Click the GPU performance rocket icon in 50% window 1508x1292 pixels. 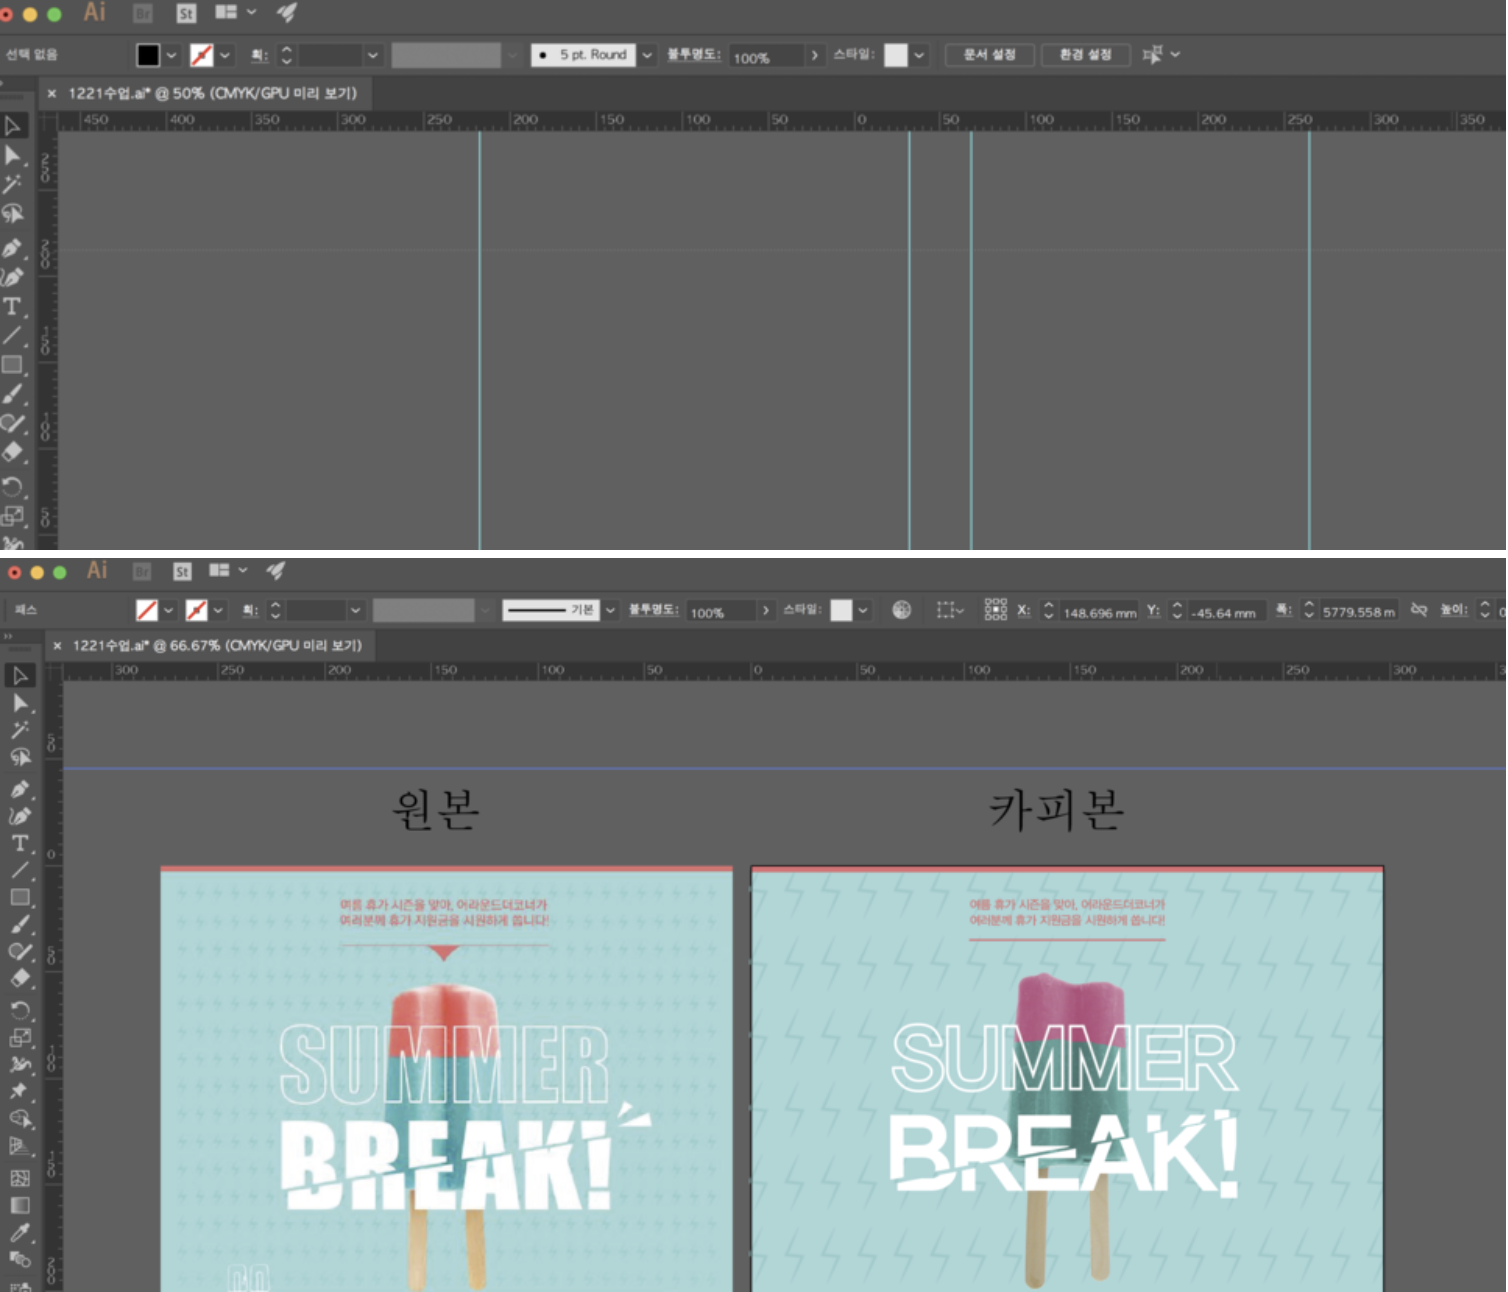tap(287, 12)
